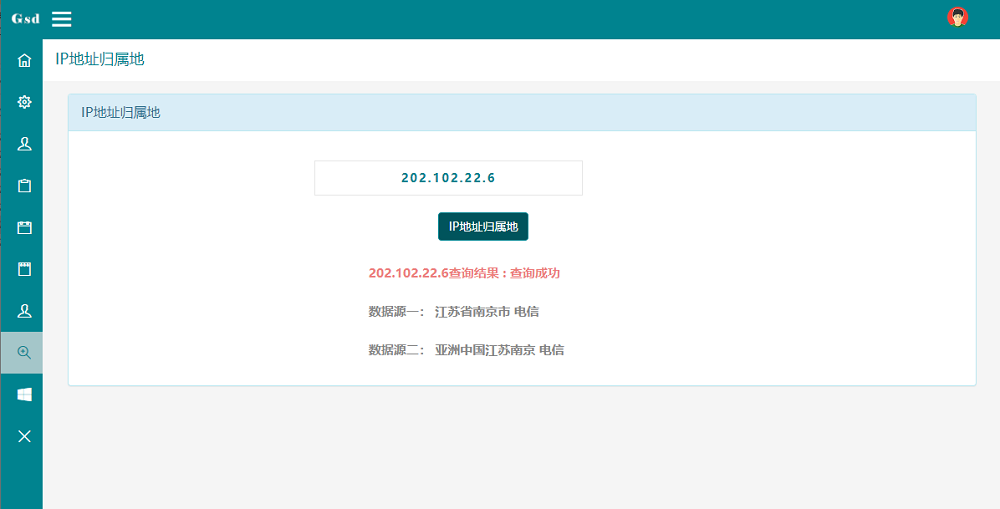The width and height of the screenshot is (1000, 509).
Task: Open the Windows logo sidebar icon
Action: click(24, 395)
